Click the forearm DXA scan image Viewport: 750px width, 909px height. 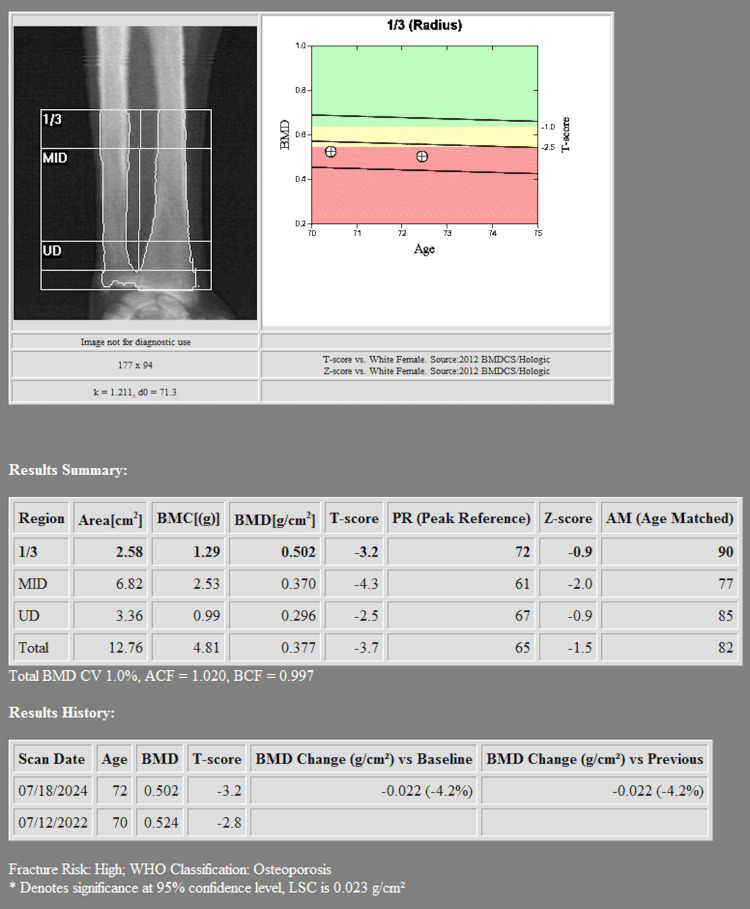pyautogui.click(x=135, y=173)
